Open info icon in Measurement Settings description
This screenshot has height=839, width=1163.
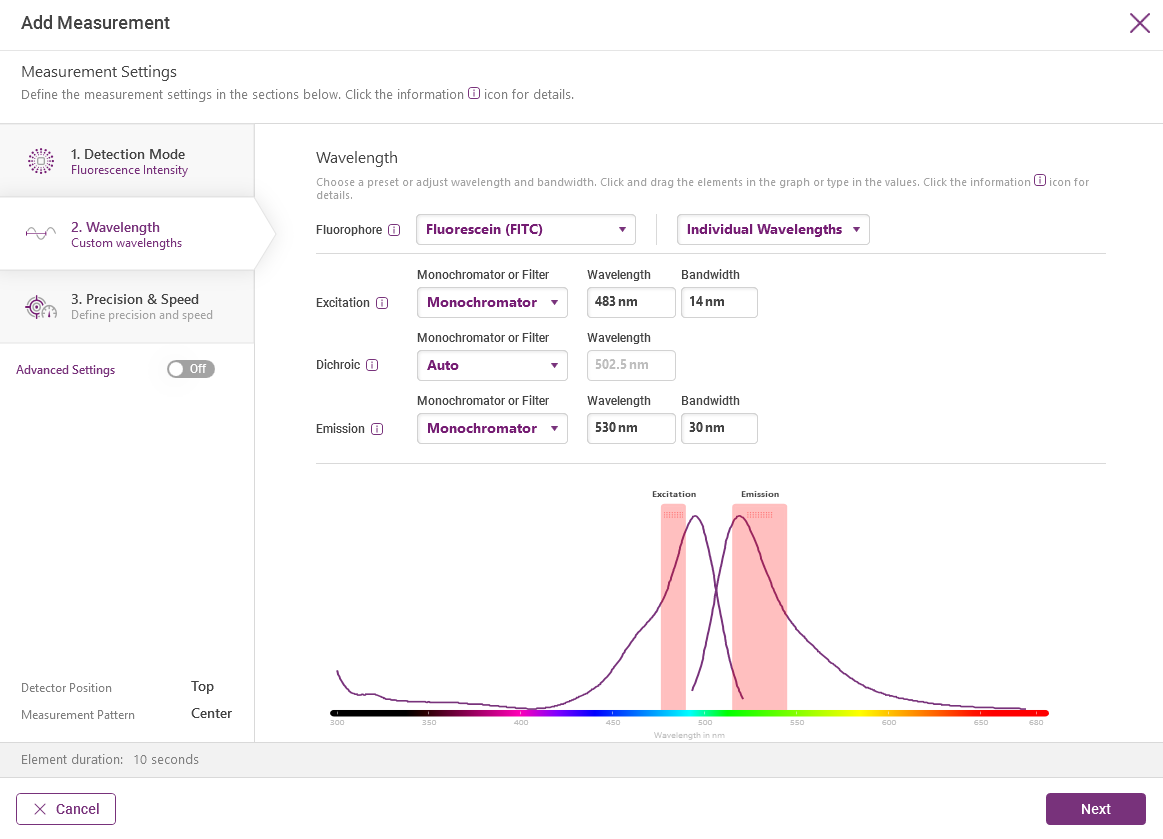(474, 93)
